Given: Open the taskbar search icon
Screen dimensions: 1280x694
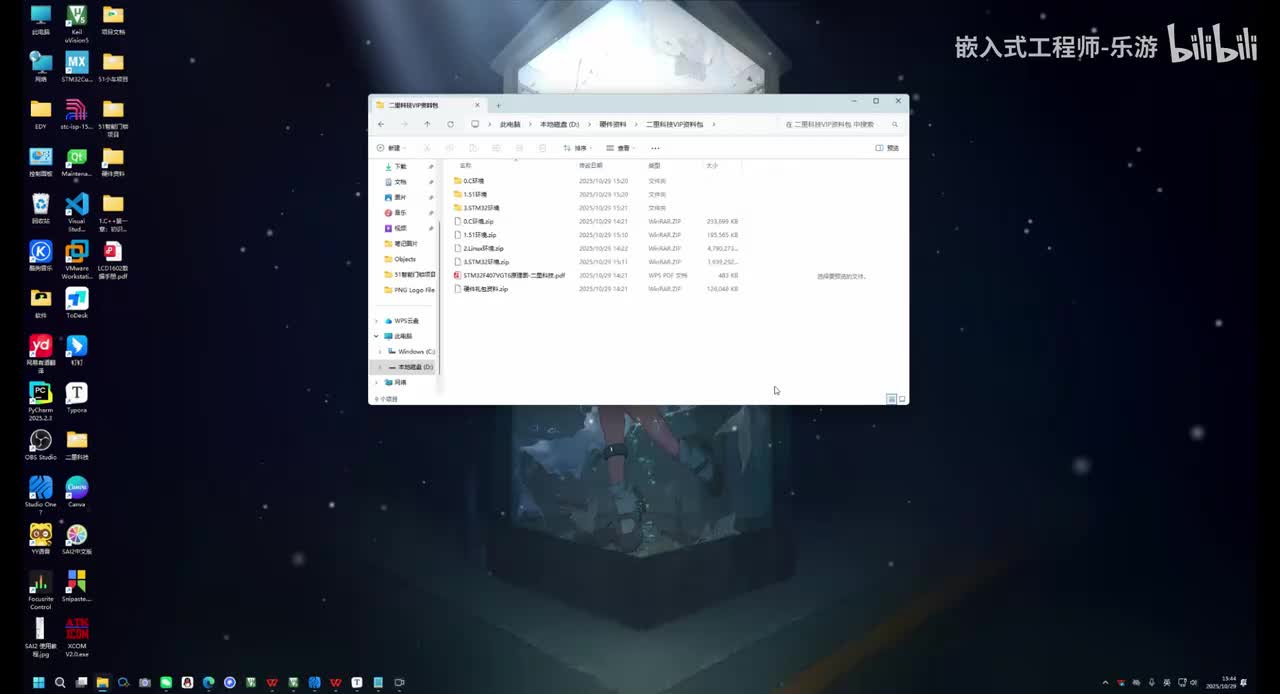Looking at the screenshot, I should pos(60,683).
